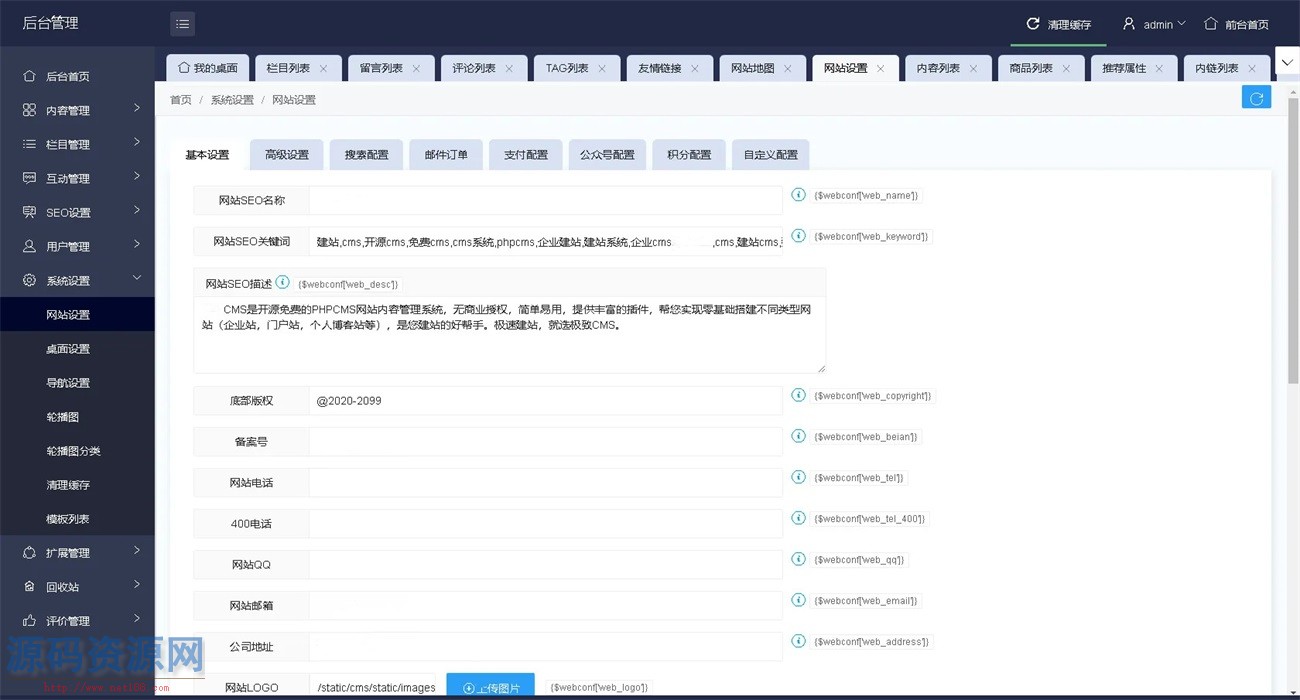Open the admin user dropdown
The width and height of the screenshot is (1300, 700).
coord(1153,24)
